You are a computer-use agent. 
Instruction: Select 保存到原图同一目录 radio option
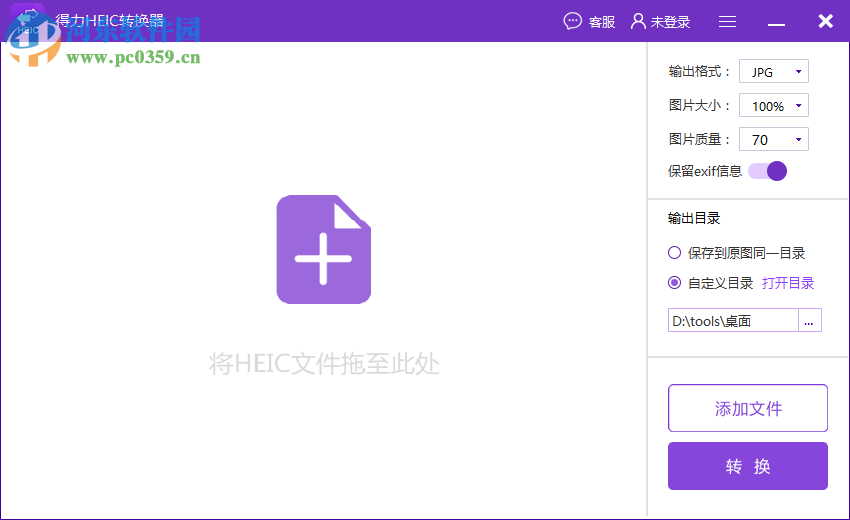coord(674,253)
